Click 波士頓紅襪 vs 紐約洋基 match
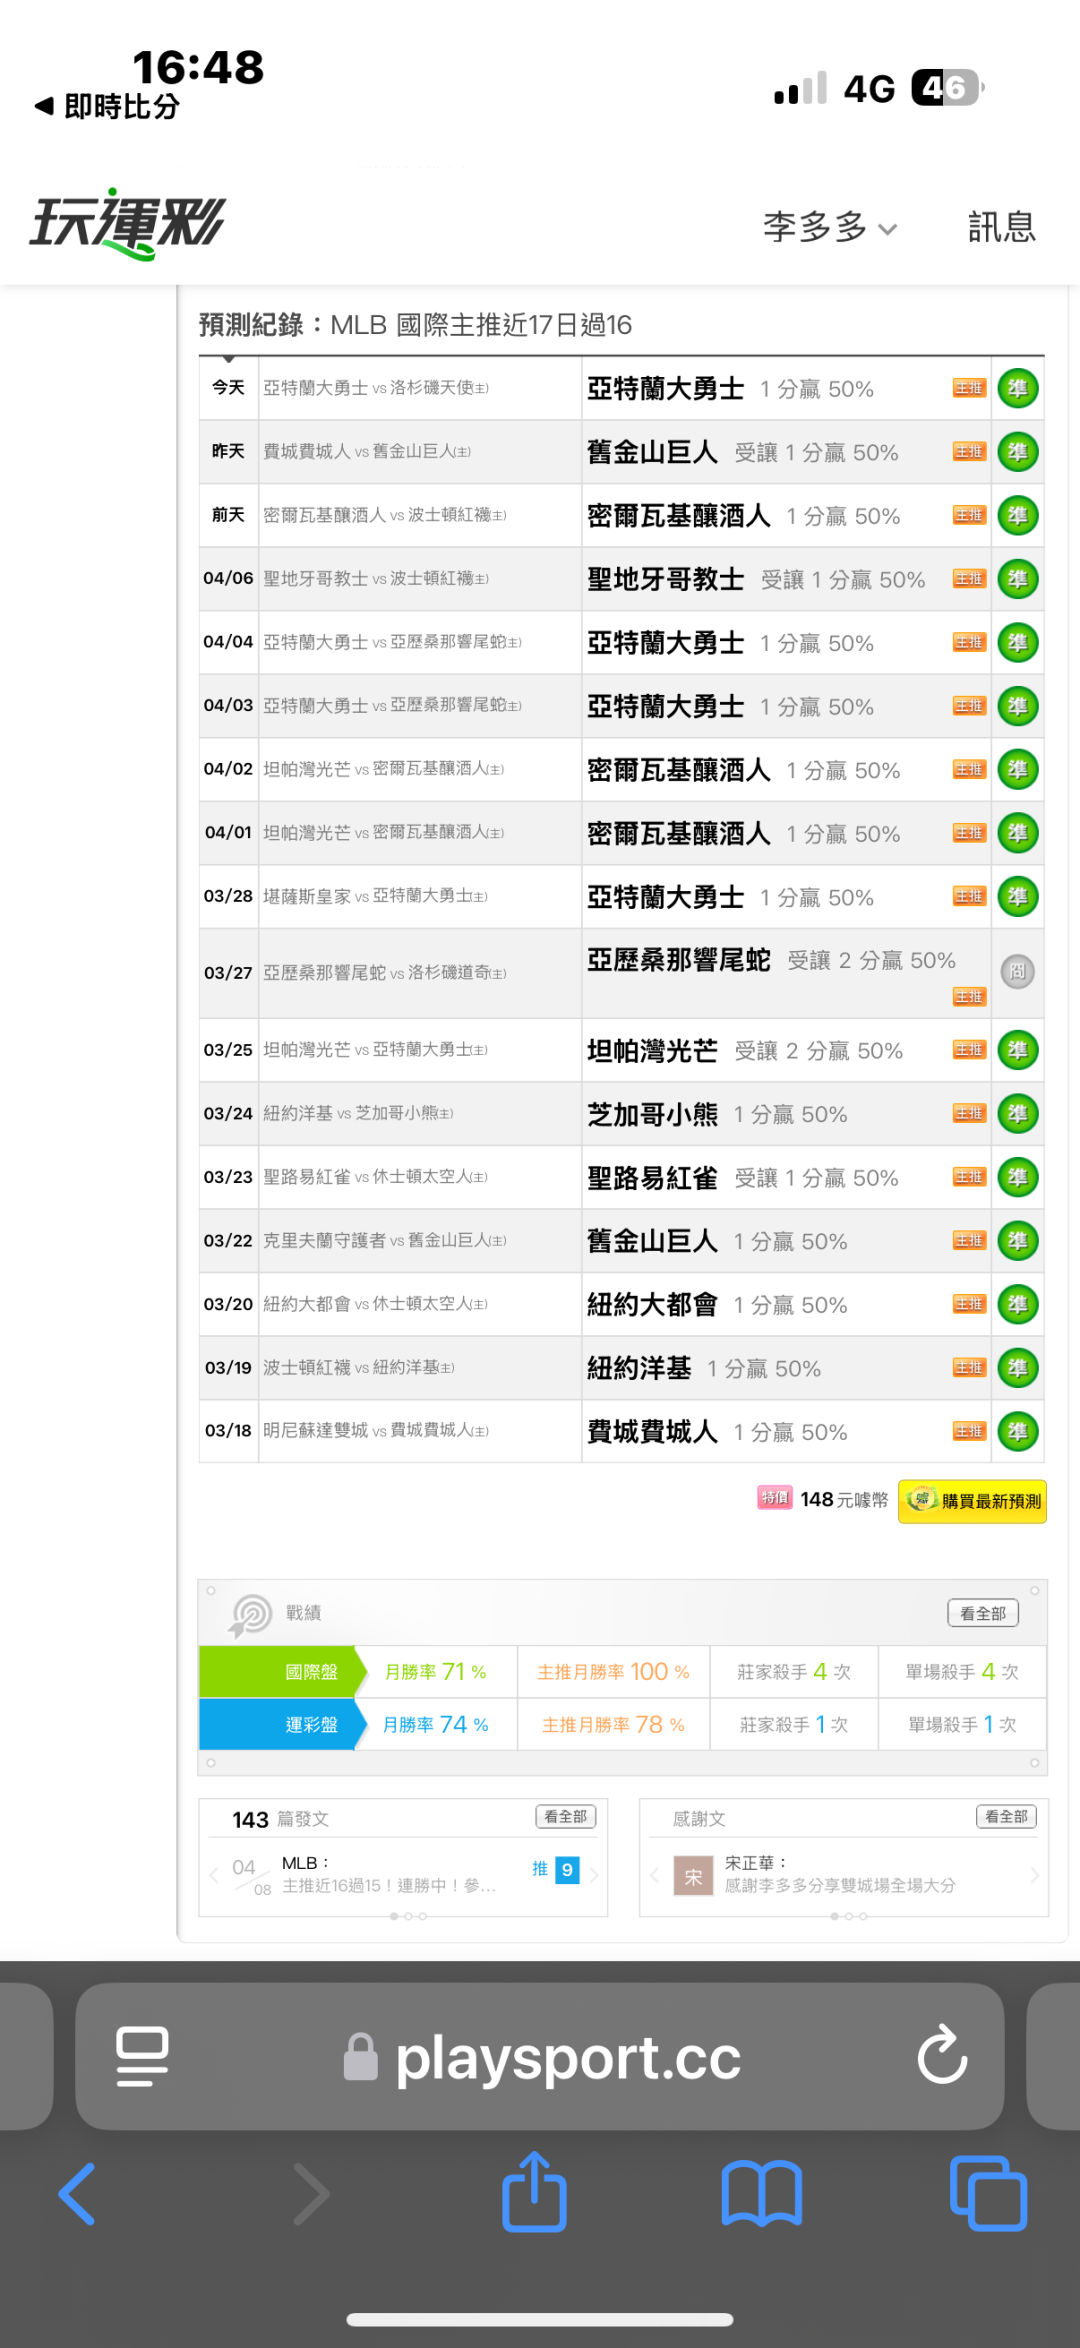Viewport: 1080px width, 2348px height. coord(359,1368)
